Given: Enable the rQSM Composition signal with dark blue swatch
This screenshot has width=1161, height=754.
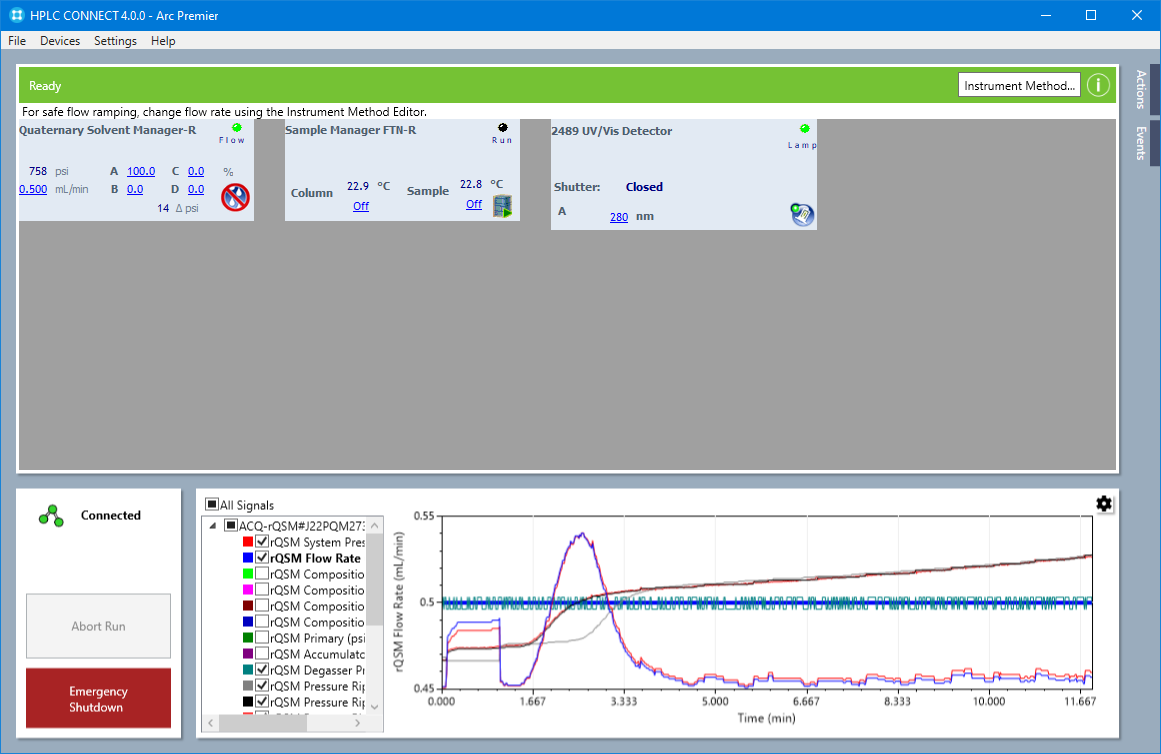Looking at the screenshot, I should [262, 622].
